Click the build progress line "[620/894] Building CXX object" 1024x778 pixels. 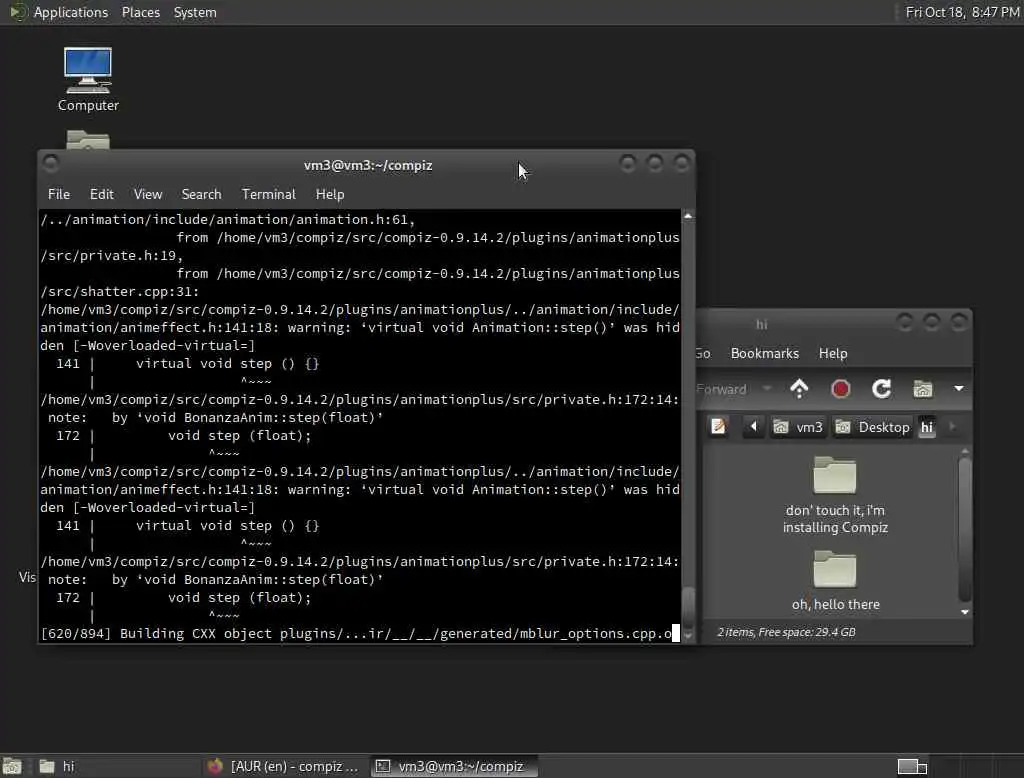(x=355, y=634)
